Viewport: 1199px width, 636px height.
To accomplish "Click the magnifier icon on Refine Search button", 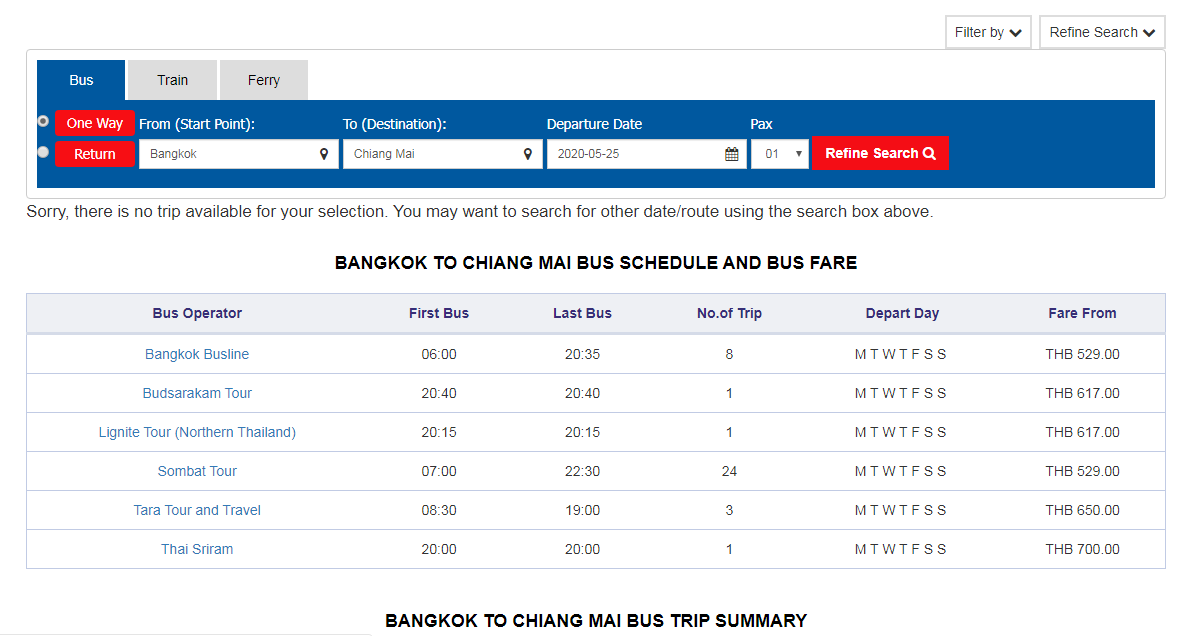I will (929, 153).
